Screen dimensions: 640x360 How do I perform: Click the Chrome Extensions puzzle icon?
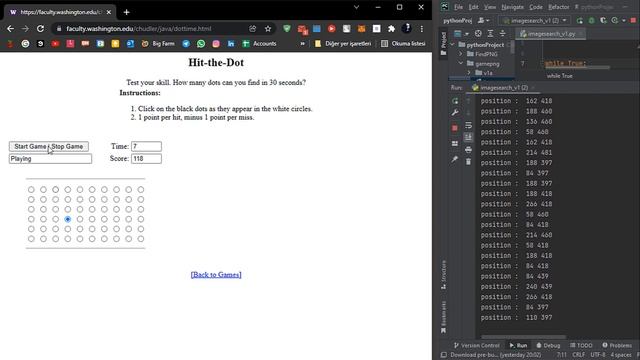(x=391, y=29)
